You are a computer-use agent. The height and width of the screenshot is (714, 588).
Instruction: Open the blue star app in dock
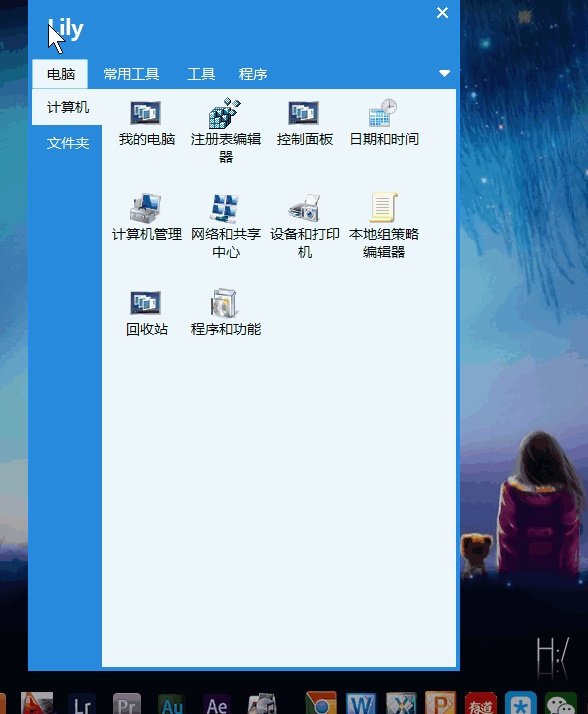pos(521,703)
